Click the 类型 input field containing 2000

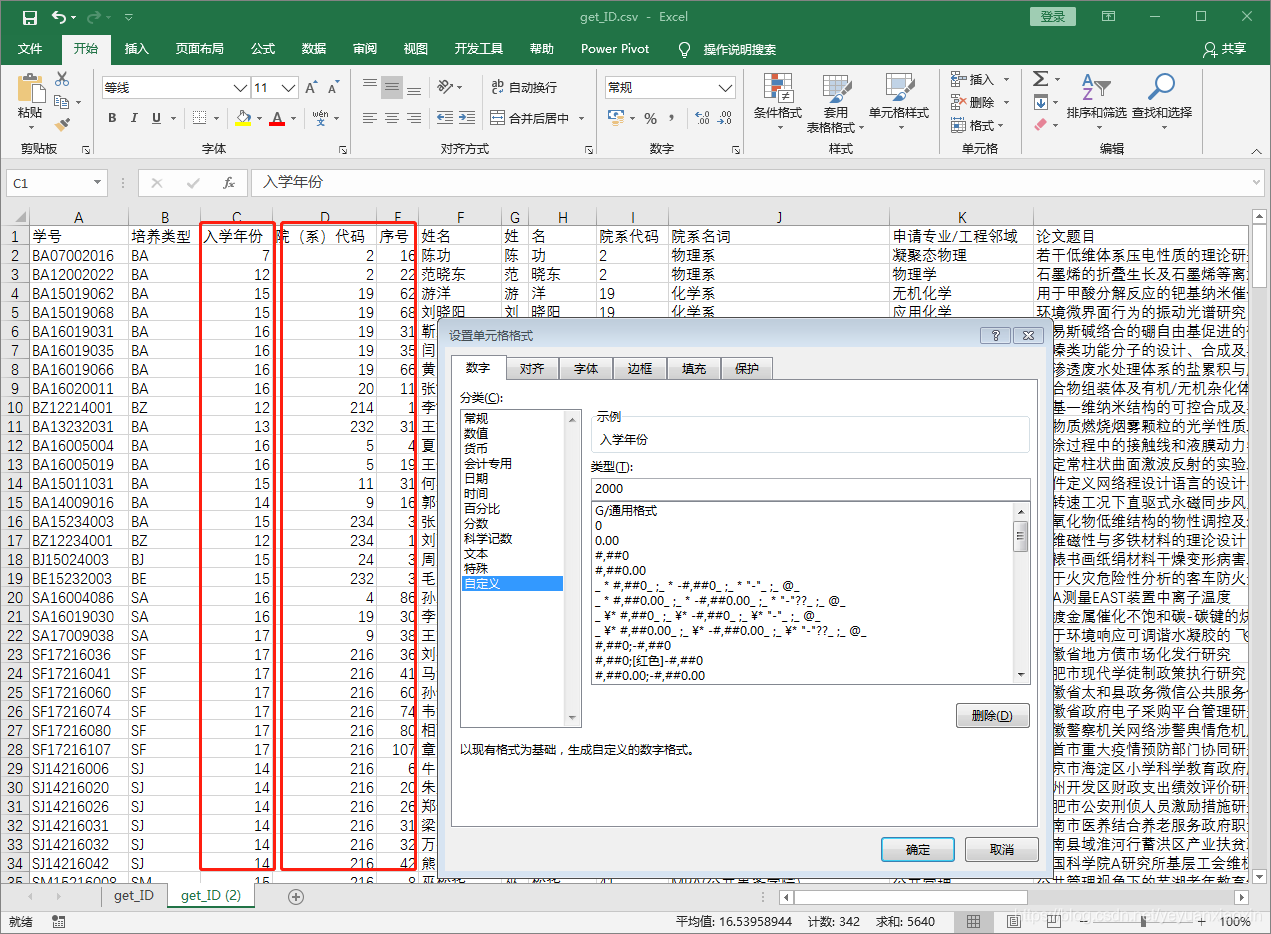pyautogui.click(x=810, y=489)
